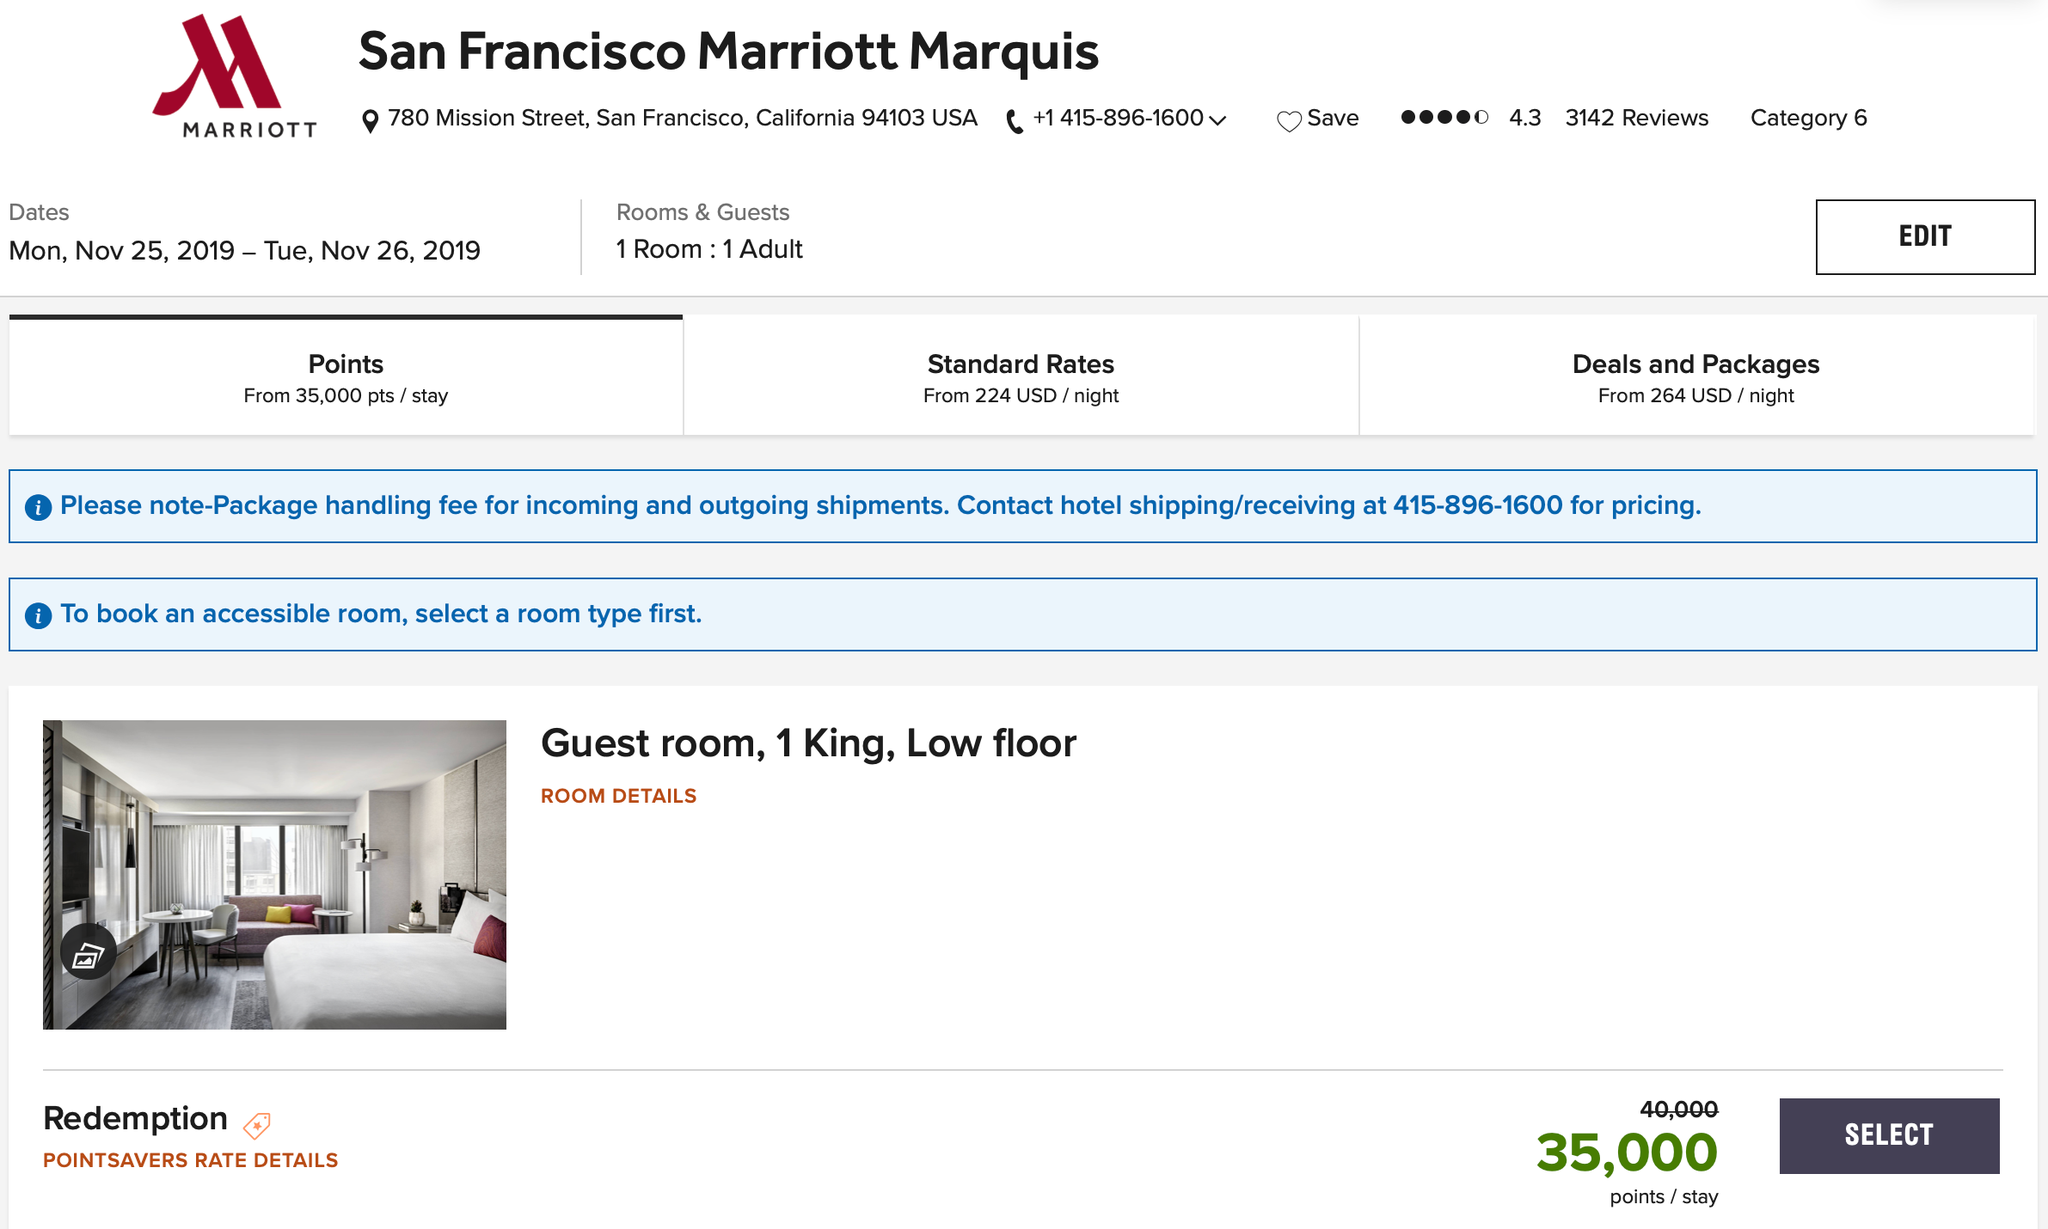
Task: Click the 3142 Reviews text
Action: point(1636,117)
